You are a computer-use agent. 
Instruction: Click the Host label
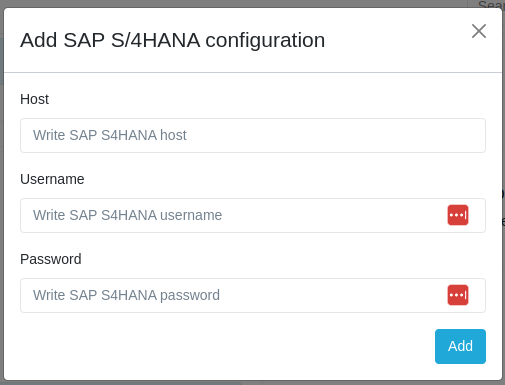[x=34, y=99]
